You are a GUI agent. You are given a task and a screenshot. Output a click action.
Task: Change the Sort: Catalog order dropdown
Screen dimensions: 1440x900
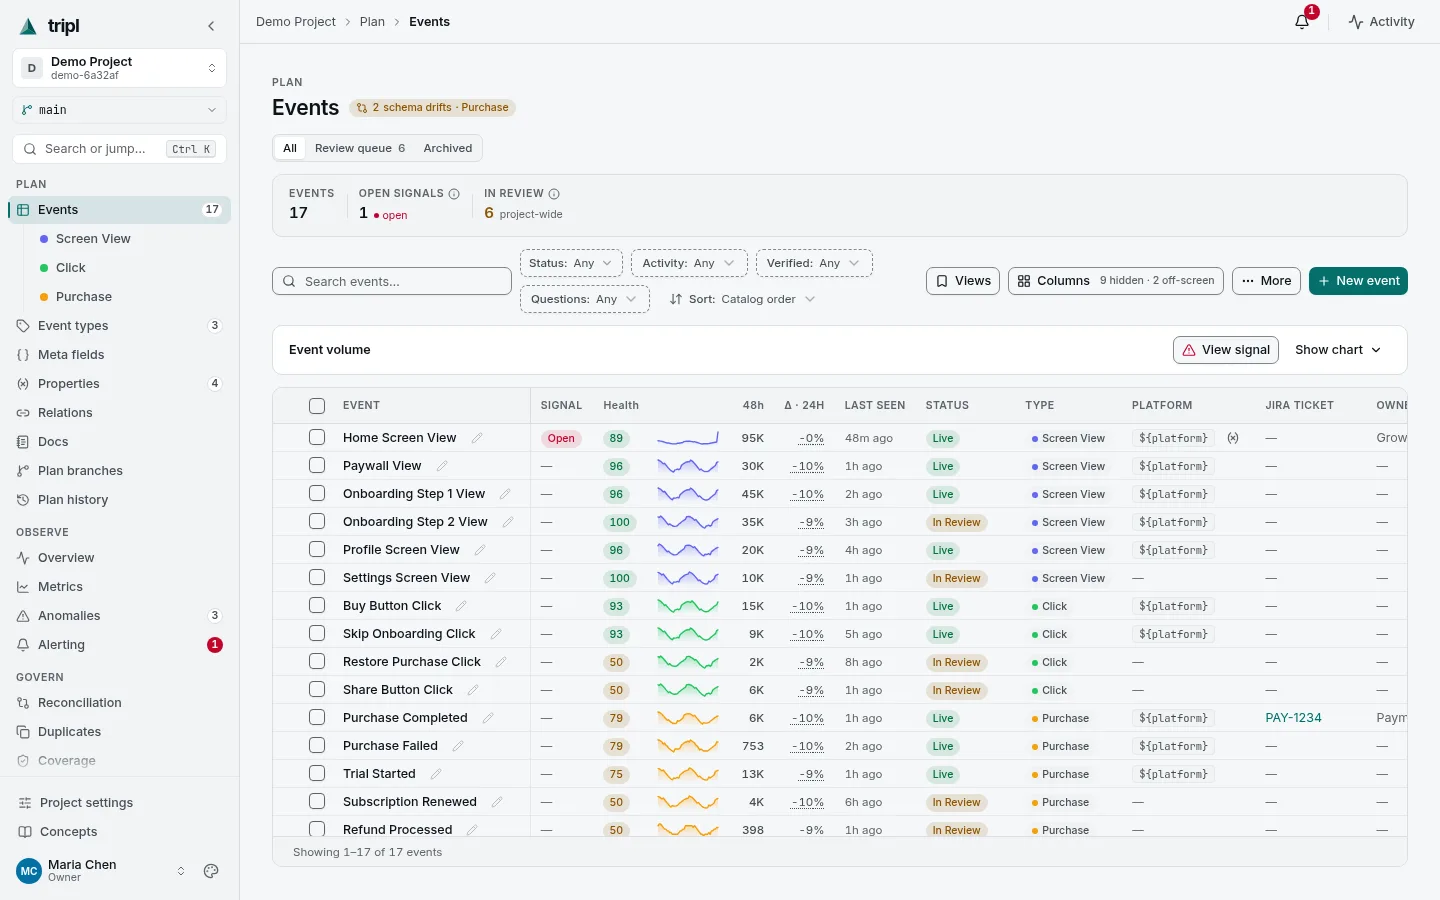click(742, 299)
